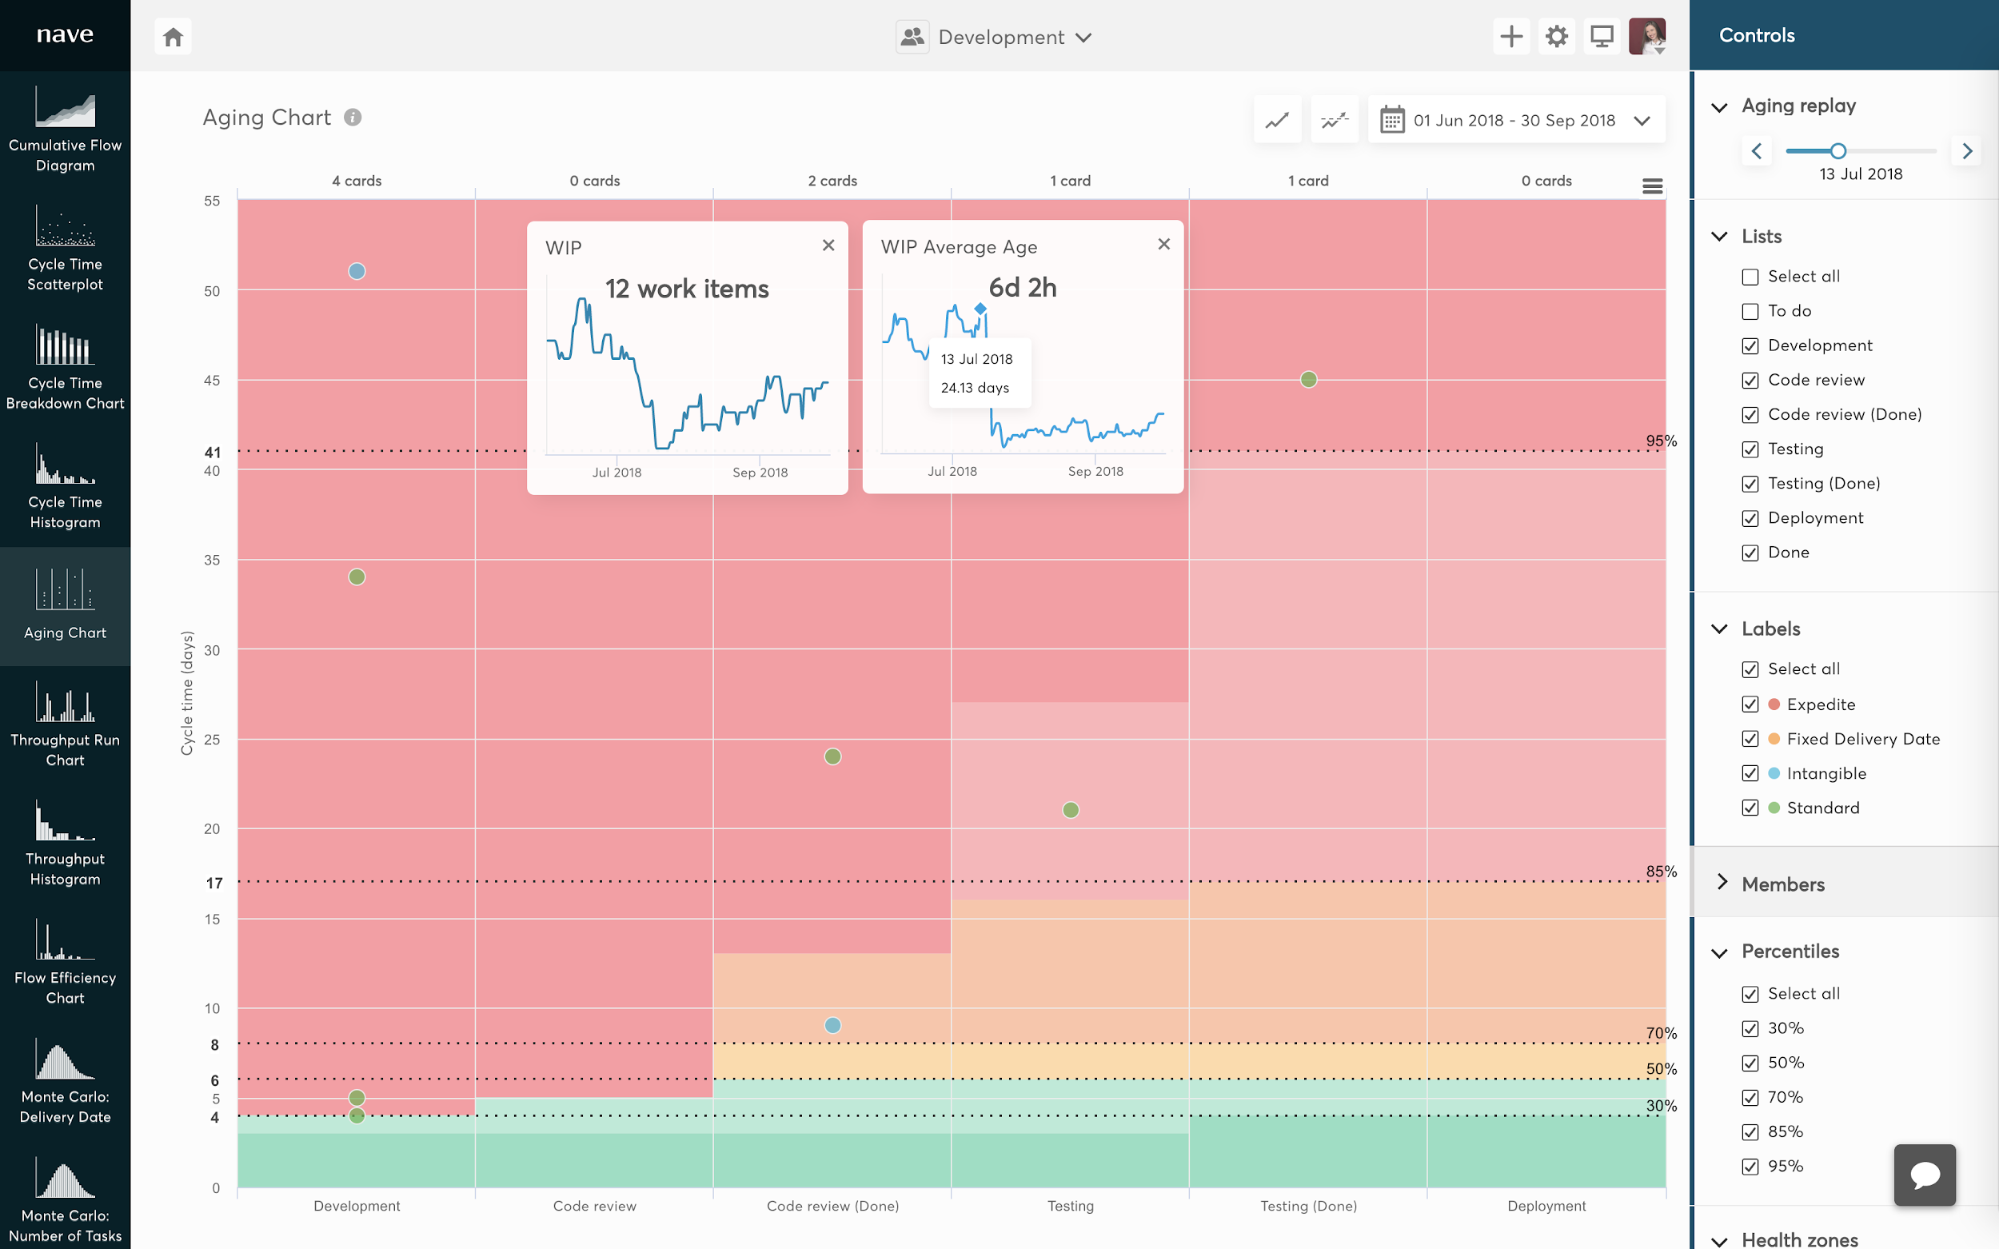
Task: Close the WIP popup
Action: (x=829, y=244)
